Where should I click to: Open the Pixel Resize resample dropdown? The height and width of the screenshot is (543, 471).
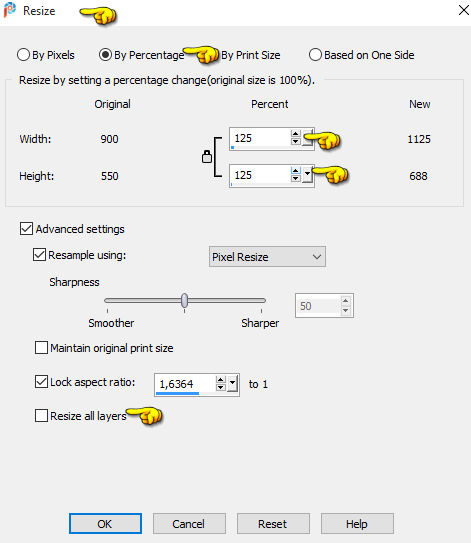267,257
